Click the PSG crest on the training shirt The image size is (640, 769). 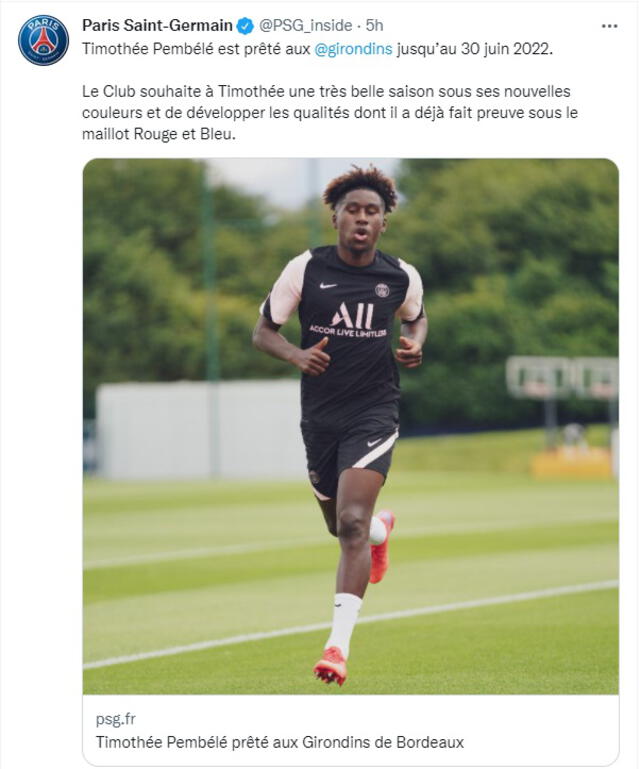(x=382, y=290)
